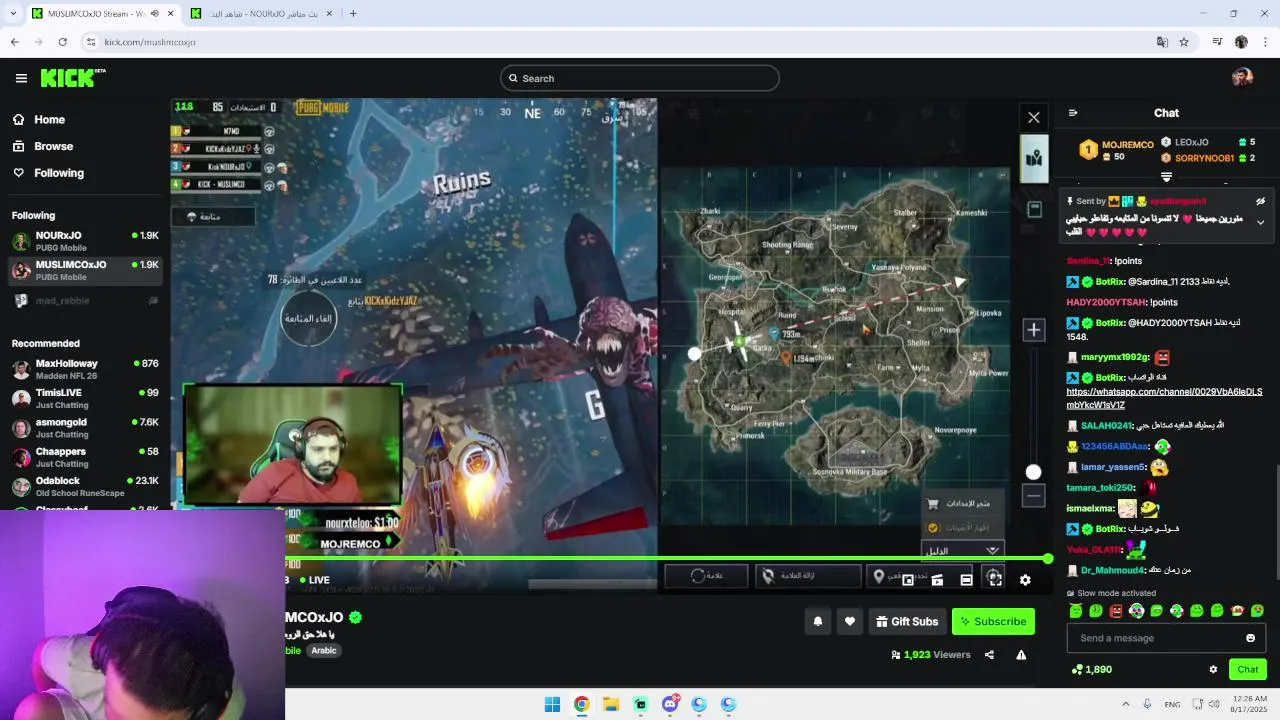Image resolution: width=1280 pixels, height=720 pixels.
Task: Switch player to theater mode
Action: pyautogui.click(x=966, y=580)
